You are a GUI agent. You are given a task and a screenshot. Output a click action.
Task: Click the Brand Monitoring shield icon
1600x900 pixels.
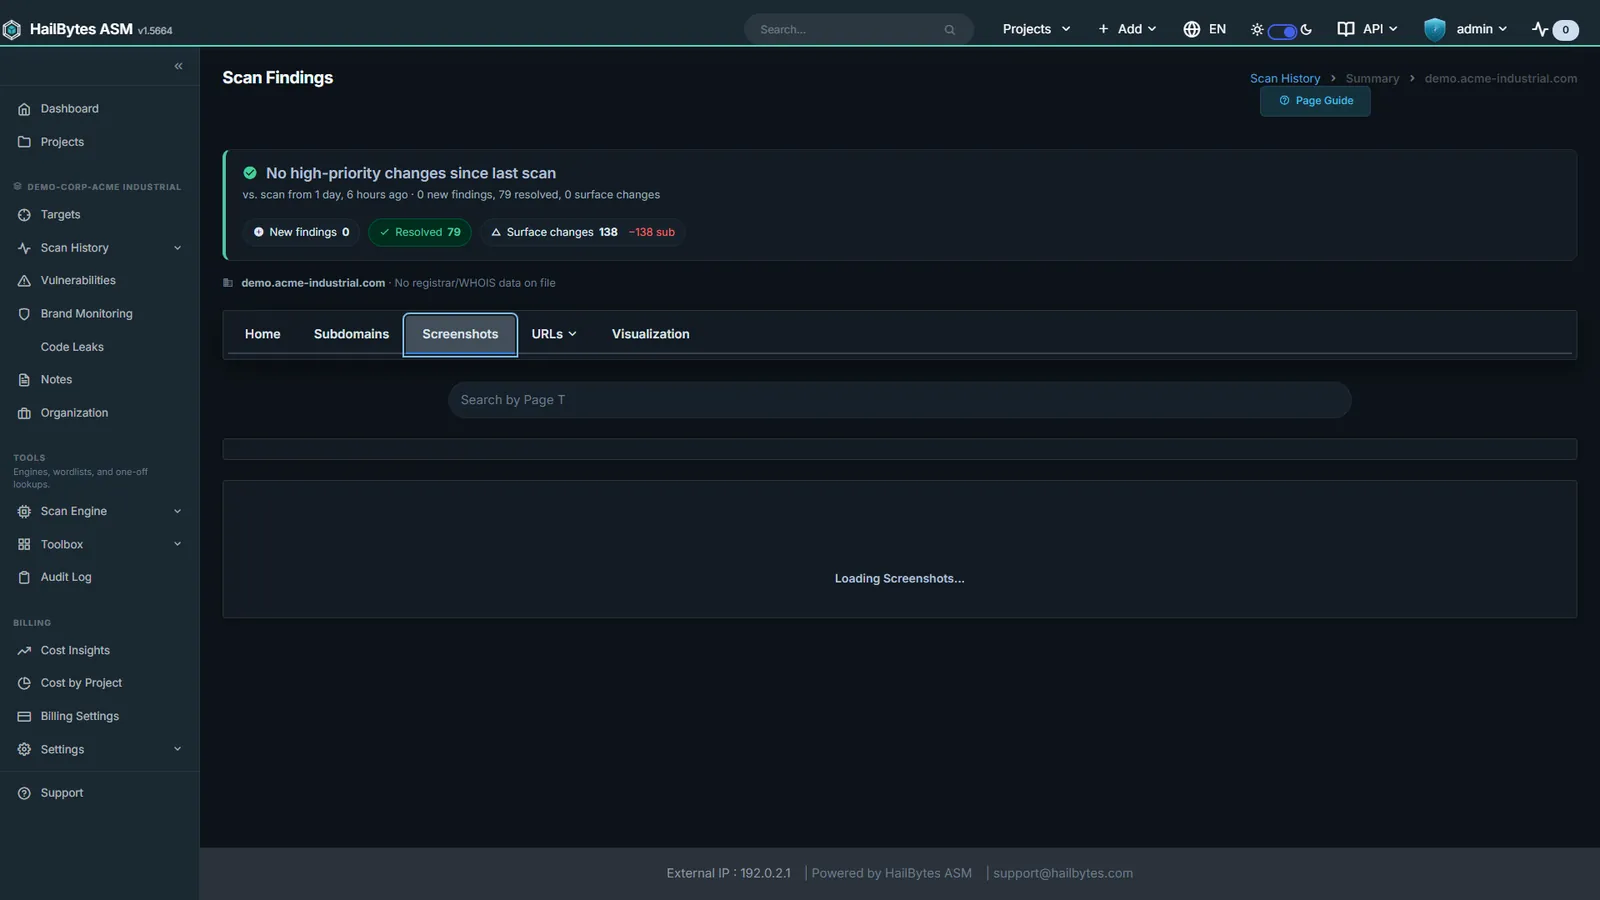coord(24,314)
